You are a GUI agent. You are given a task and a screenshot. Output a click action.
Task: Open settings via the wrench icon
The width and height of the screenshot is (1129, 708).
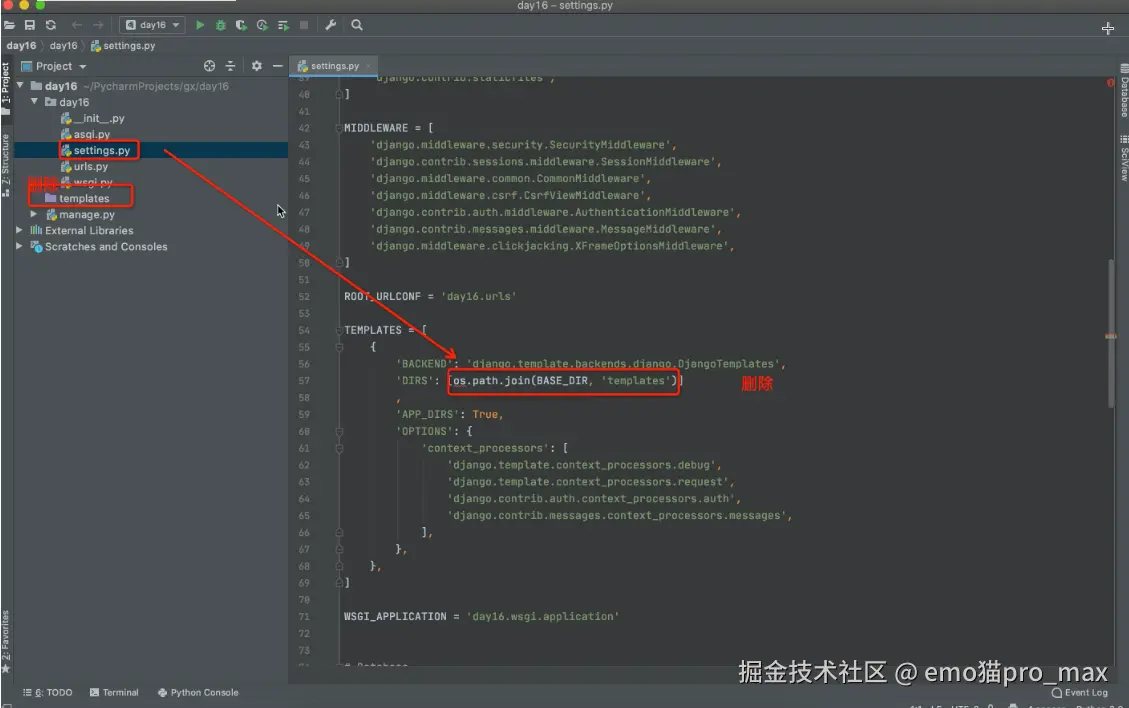pos(330,25)
